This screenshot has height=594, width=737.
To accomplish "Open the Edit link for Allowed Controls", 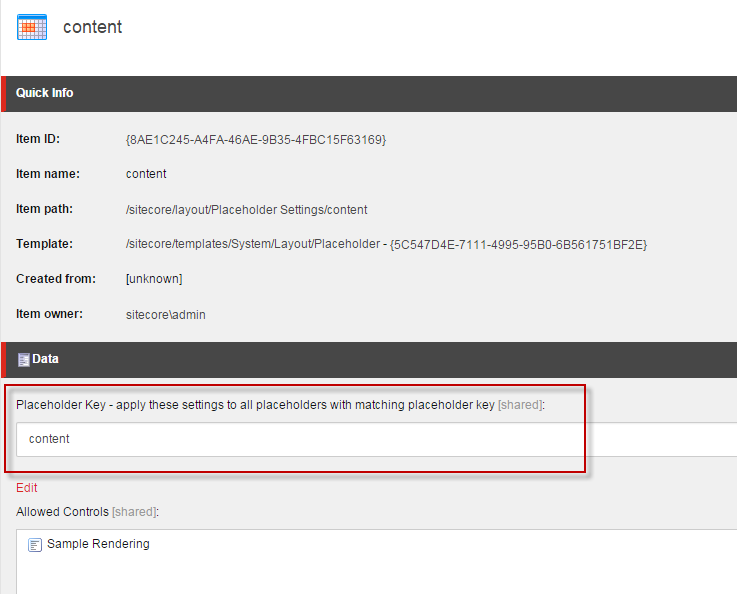I will pyautogui.click(x=27, y=488).
